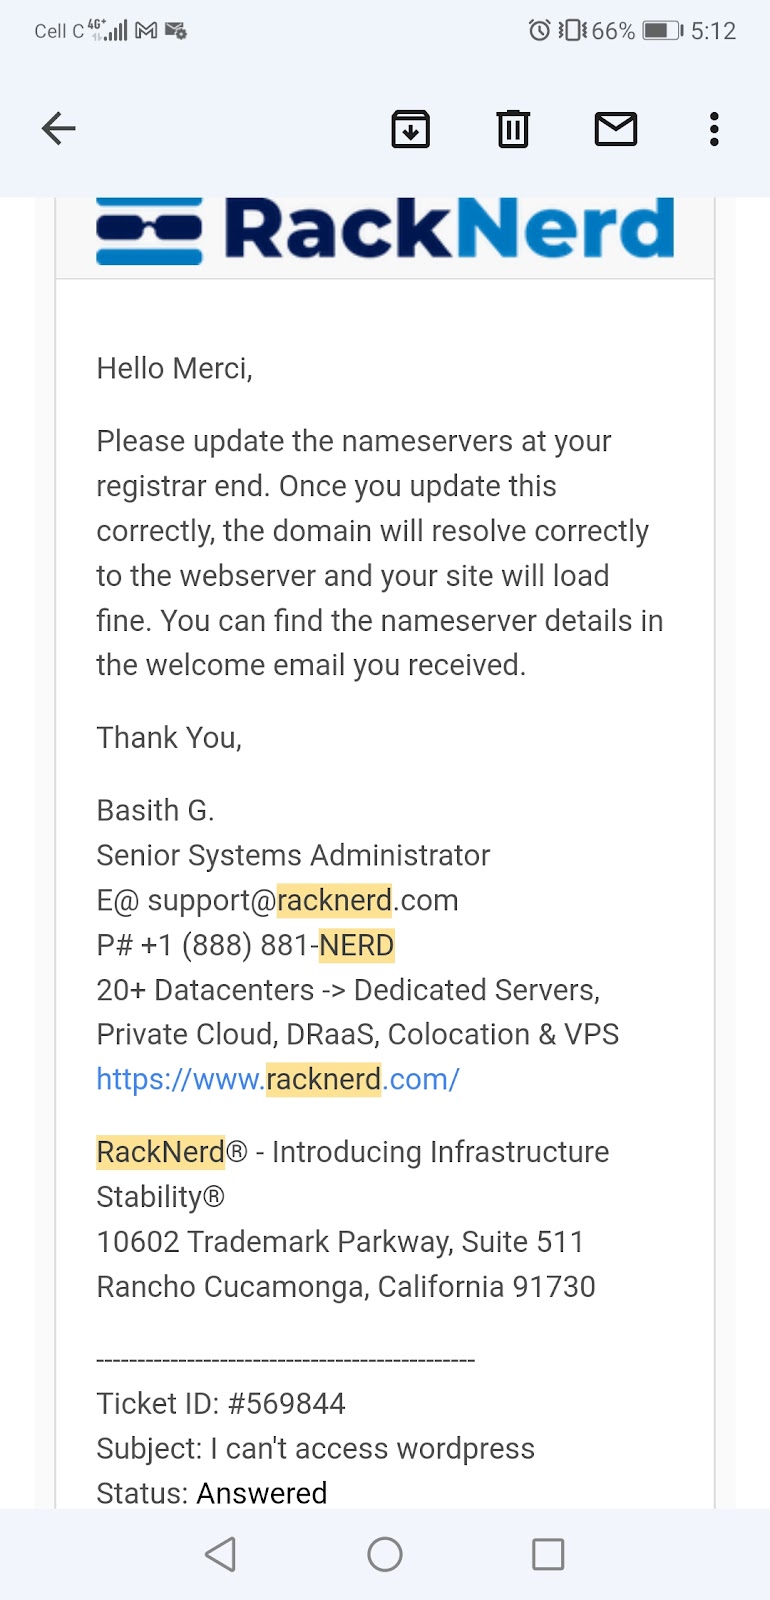Archive this email with the archive icon

[x=410, y=129]
